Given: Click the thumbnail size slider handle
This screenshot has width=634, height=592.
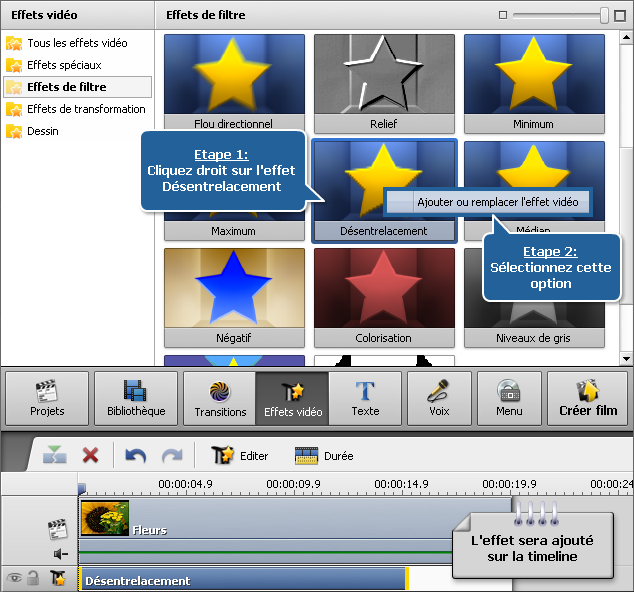Looking at the screenshot, I should pos(605,15).
